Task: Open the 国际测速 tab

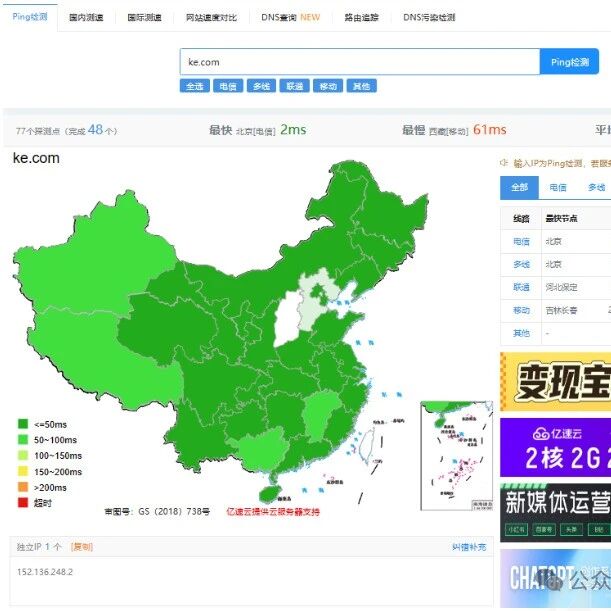Action: point(145,18)
